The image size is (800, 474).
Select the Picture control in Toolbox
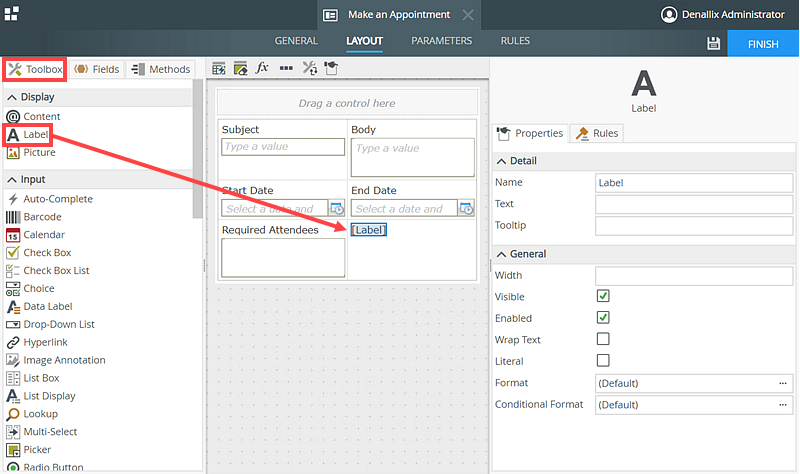click(39, 152)
